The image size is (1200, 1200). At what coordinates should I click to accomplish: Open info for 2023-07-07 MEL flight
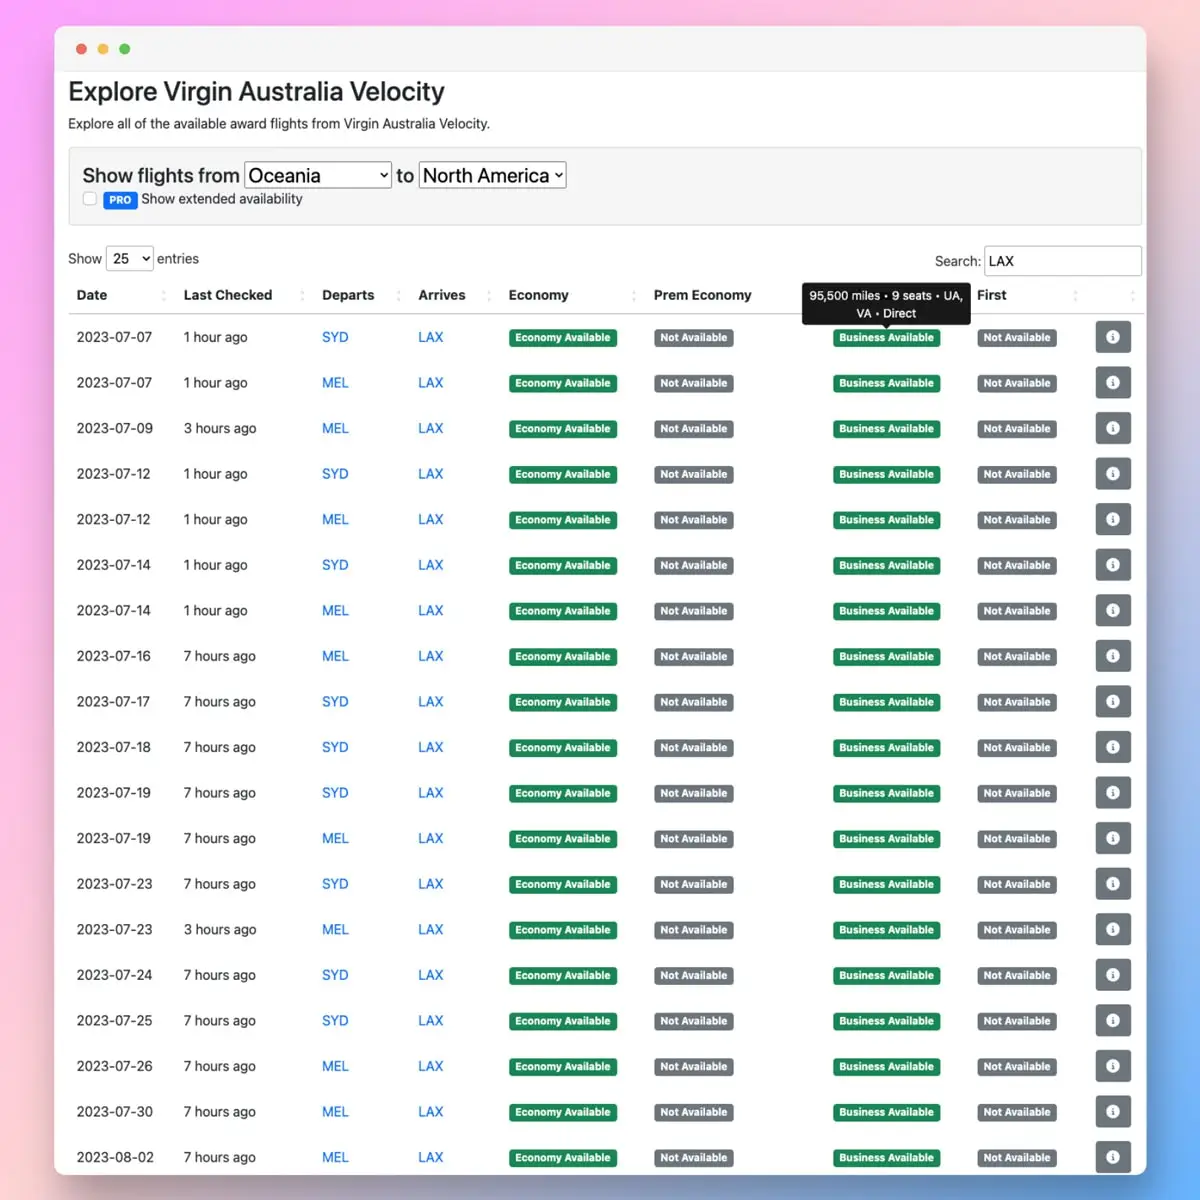pos(1113,383)
